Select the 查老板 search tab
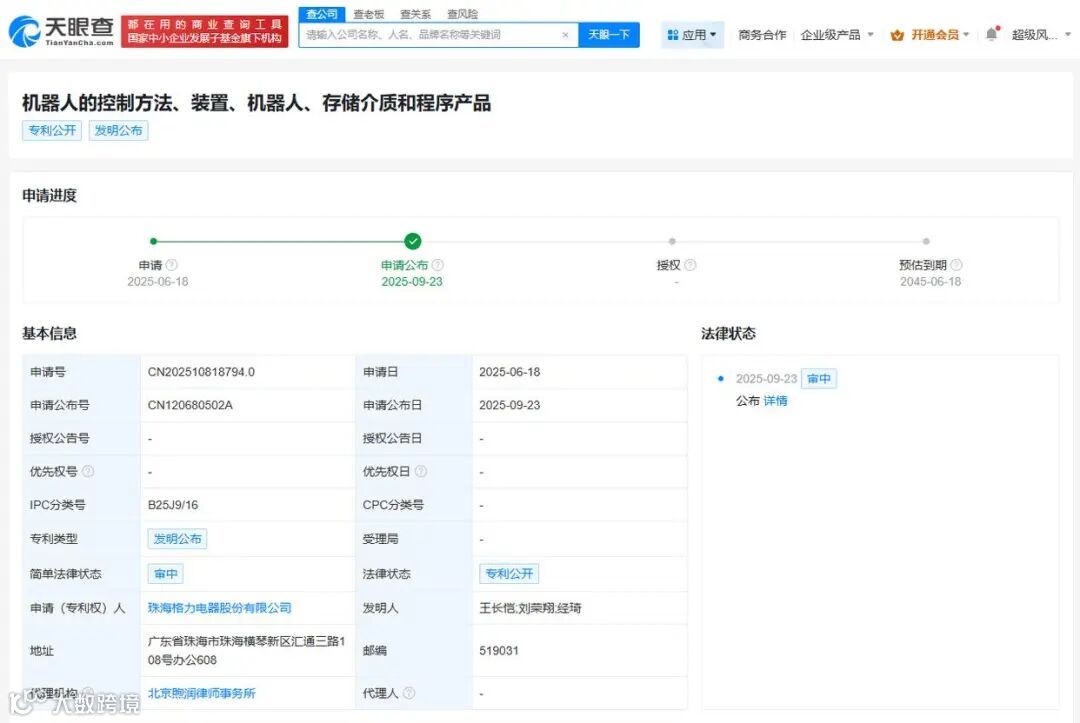 point(368,14)
